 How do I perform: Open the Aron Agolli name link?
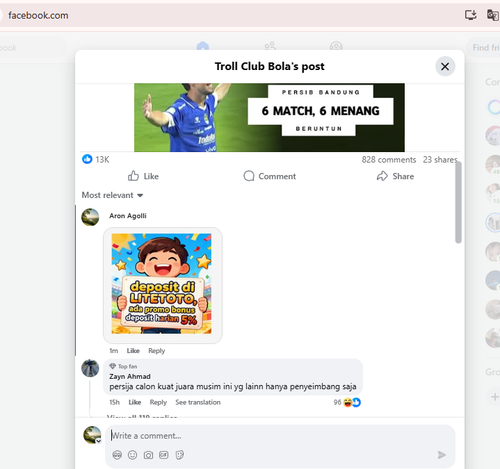(x=128, y=216)
